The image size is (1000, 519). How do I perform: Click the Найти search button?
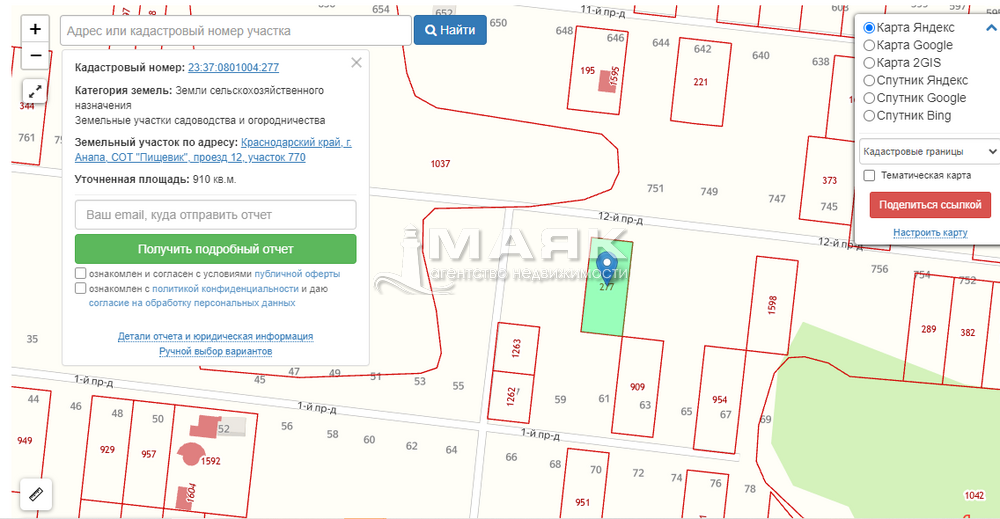(x=450, y=30)
